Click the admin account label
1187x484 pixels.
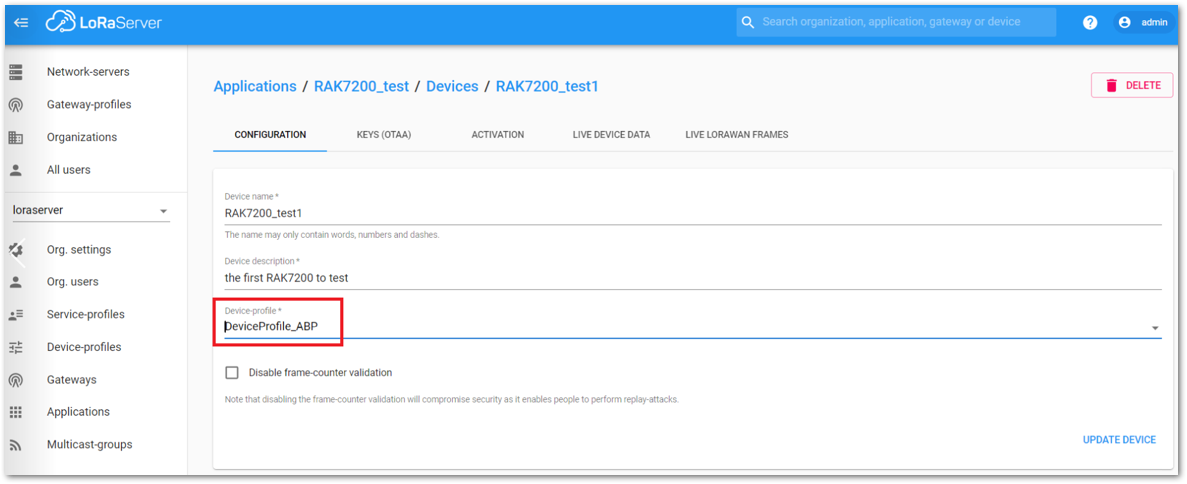(x=1154, y=23)
